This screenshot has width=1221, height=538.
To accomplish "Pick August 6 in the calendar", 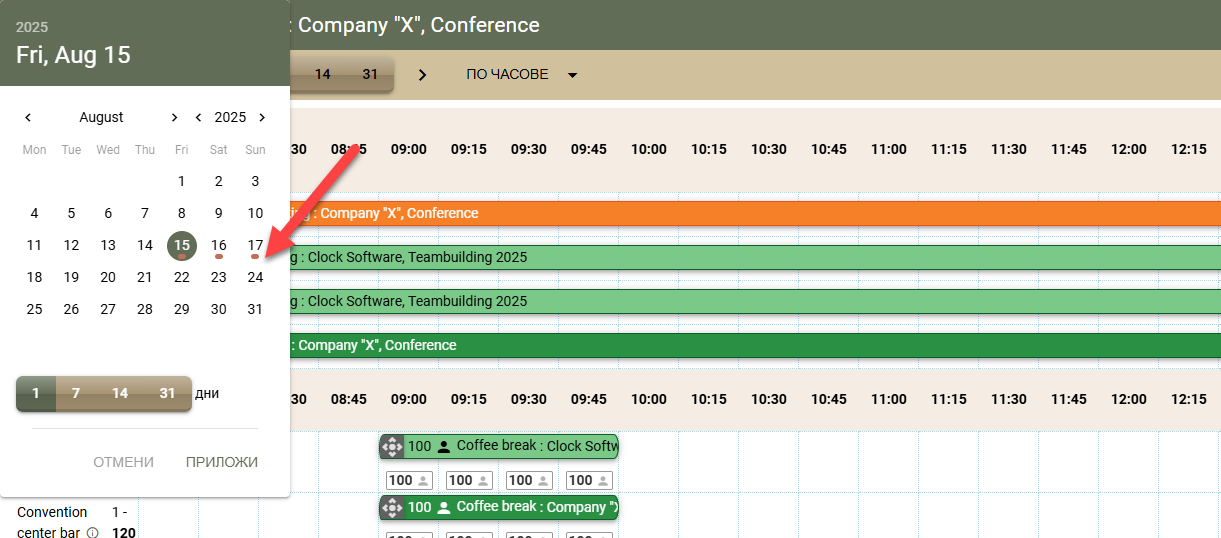I will (108, 213).
